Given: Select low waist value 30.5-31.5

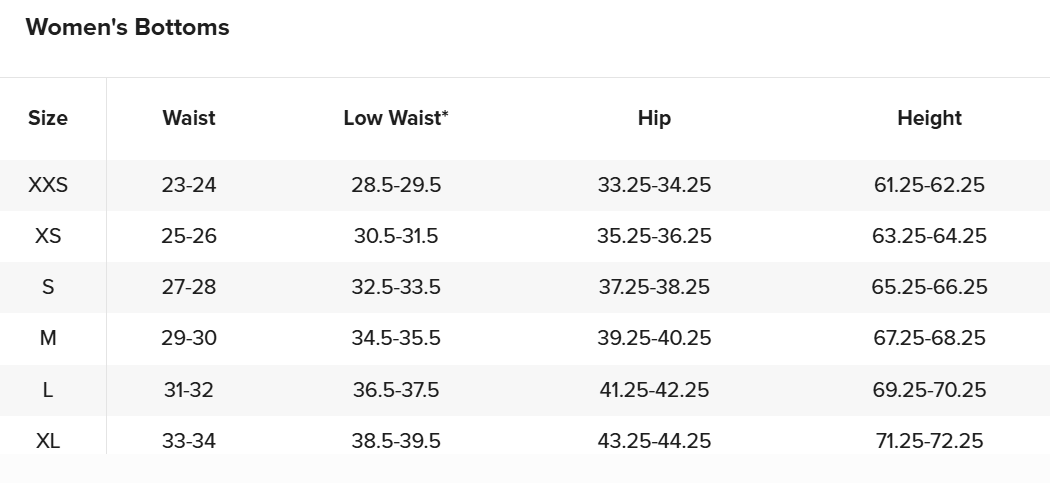Looking at the screenshot, I should (x=396, y=236).
